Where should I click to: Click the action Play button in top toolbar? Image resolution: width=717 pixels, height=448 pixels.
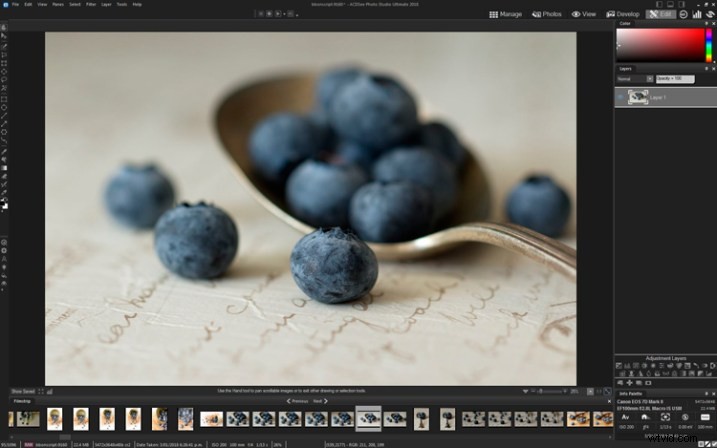pos(278,14)
